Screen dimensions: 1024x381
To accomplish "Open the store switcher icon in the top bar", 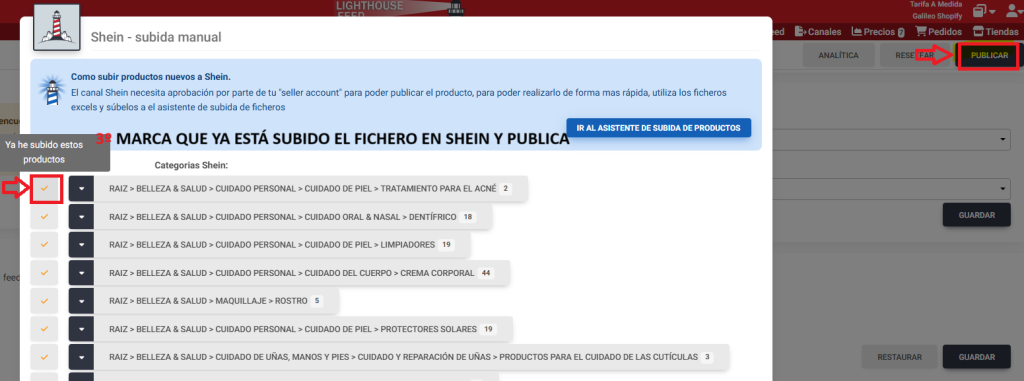I will pyautogui.click(x=984, y=10).
